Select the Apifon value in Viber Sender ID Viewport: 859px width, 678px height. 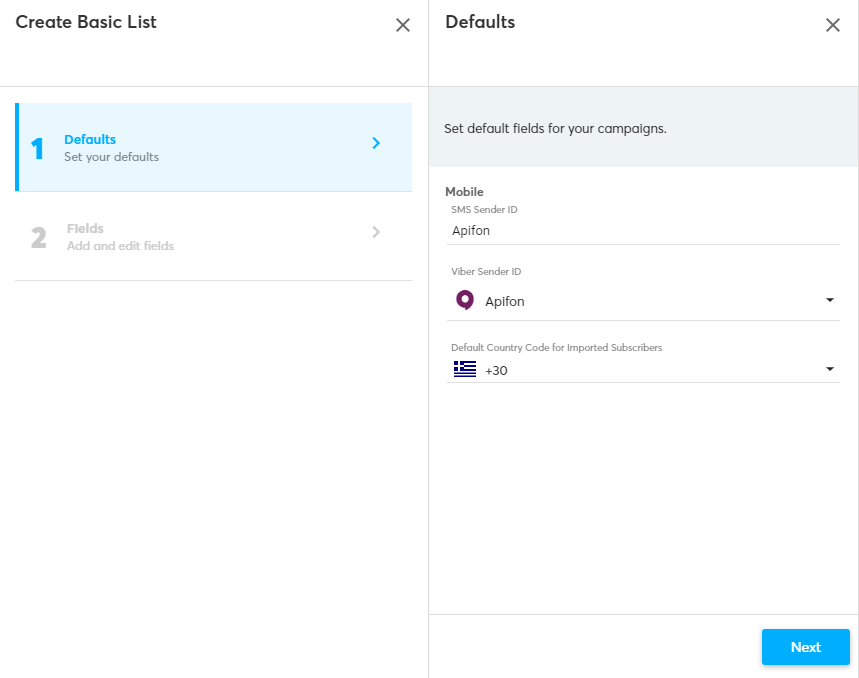coord(505,301)
